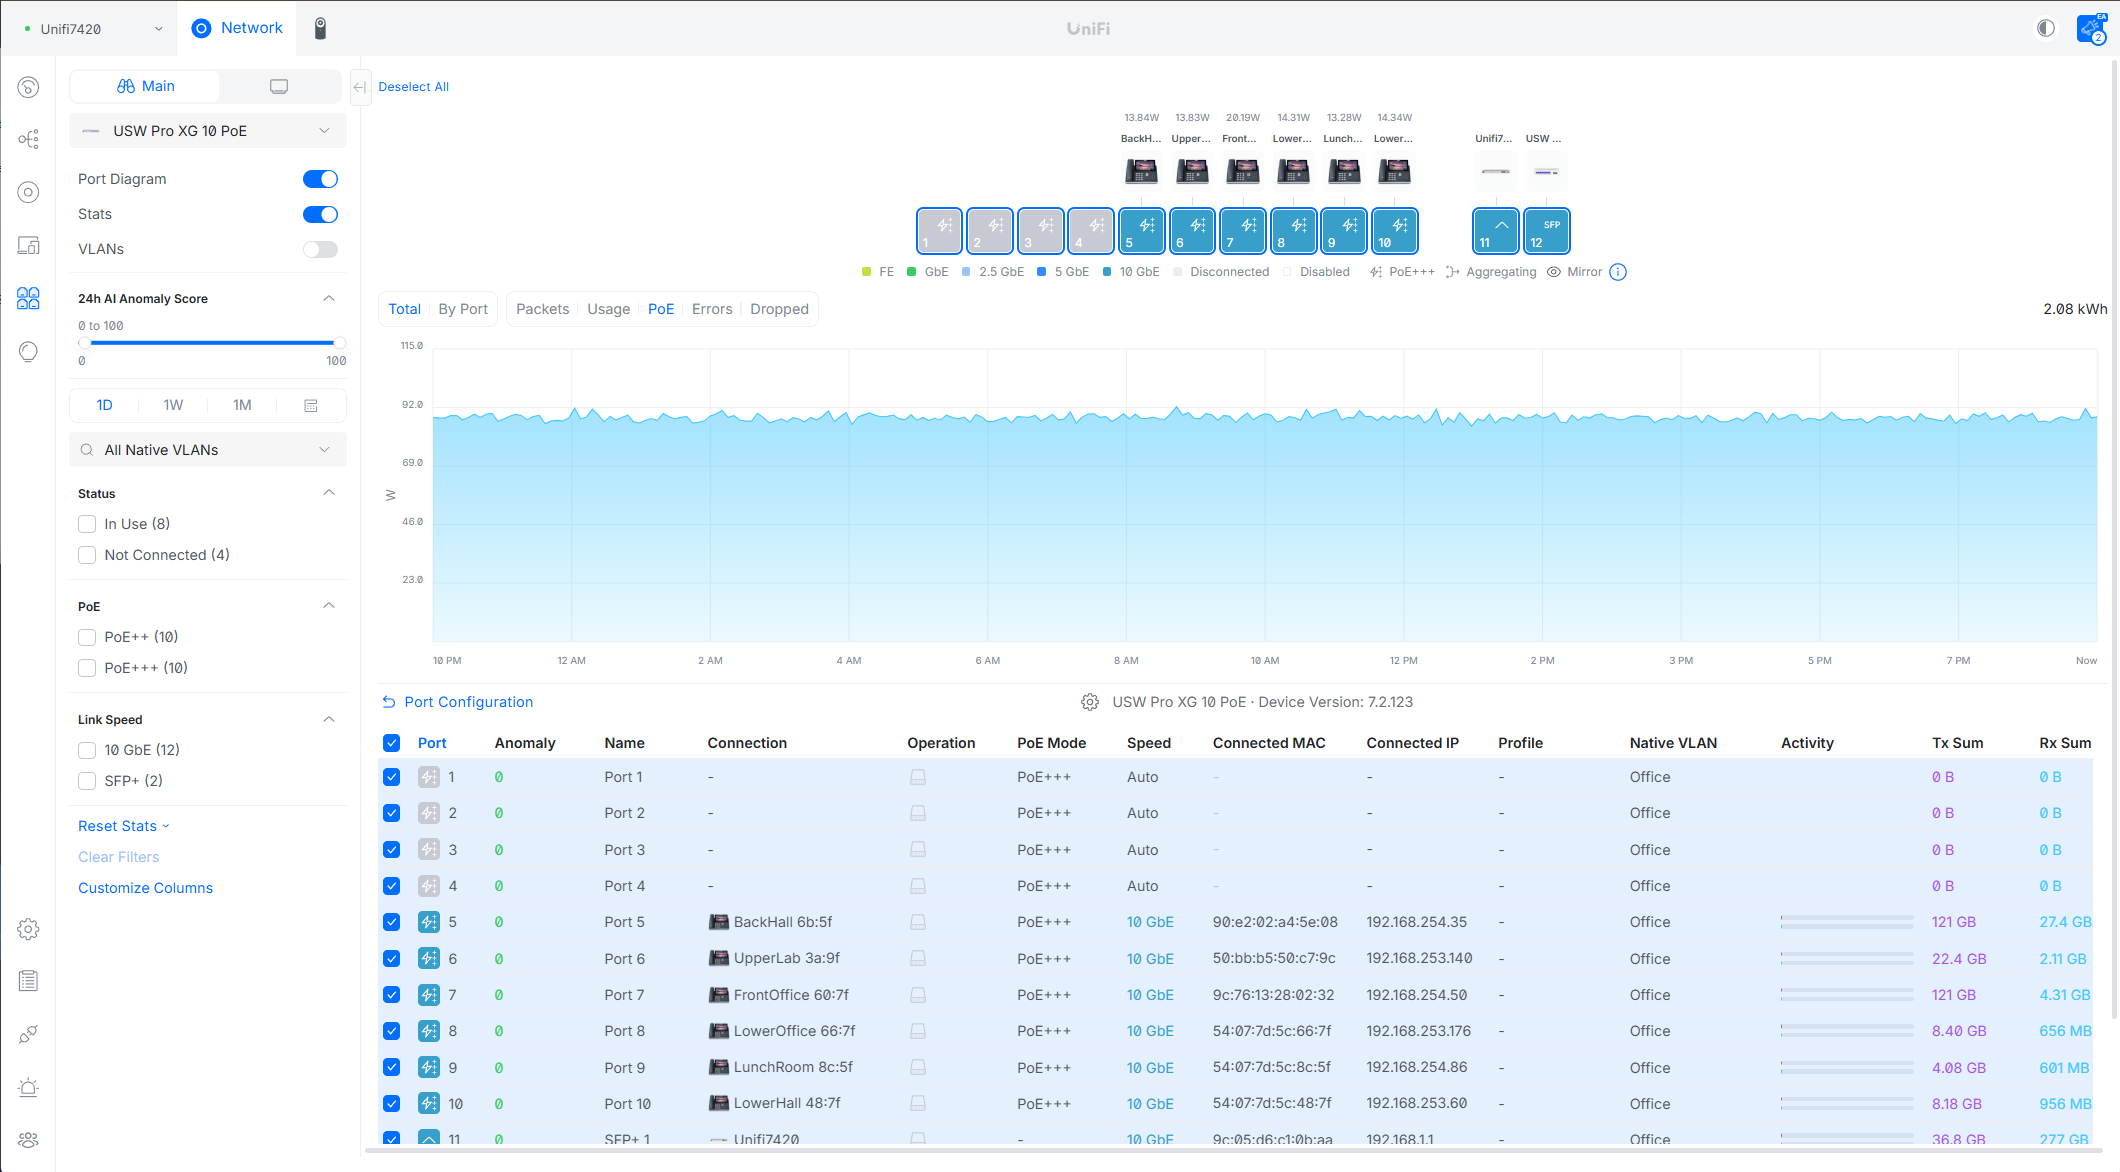The height and width of the screenshot is (1172, 2120).
Task: Click port 5 in port diagram
Action: click(1141, 231)
